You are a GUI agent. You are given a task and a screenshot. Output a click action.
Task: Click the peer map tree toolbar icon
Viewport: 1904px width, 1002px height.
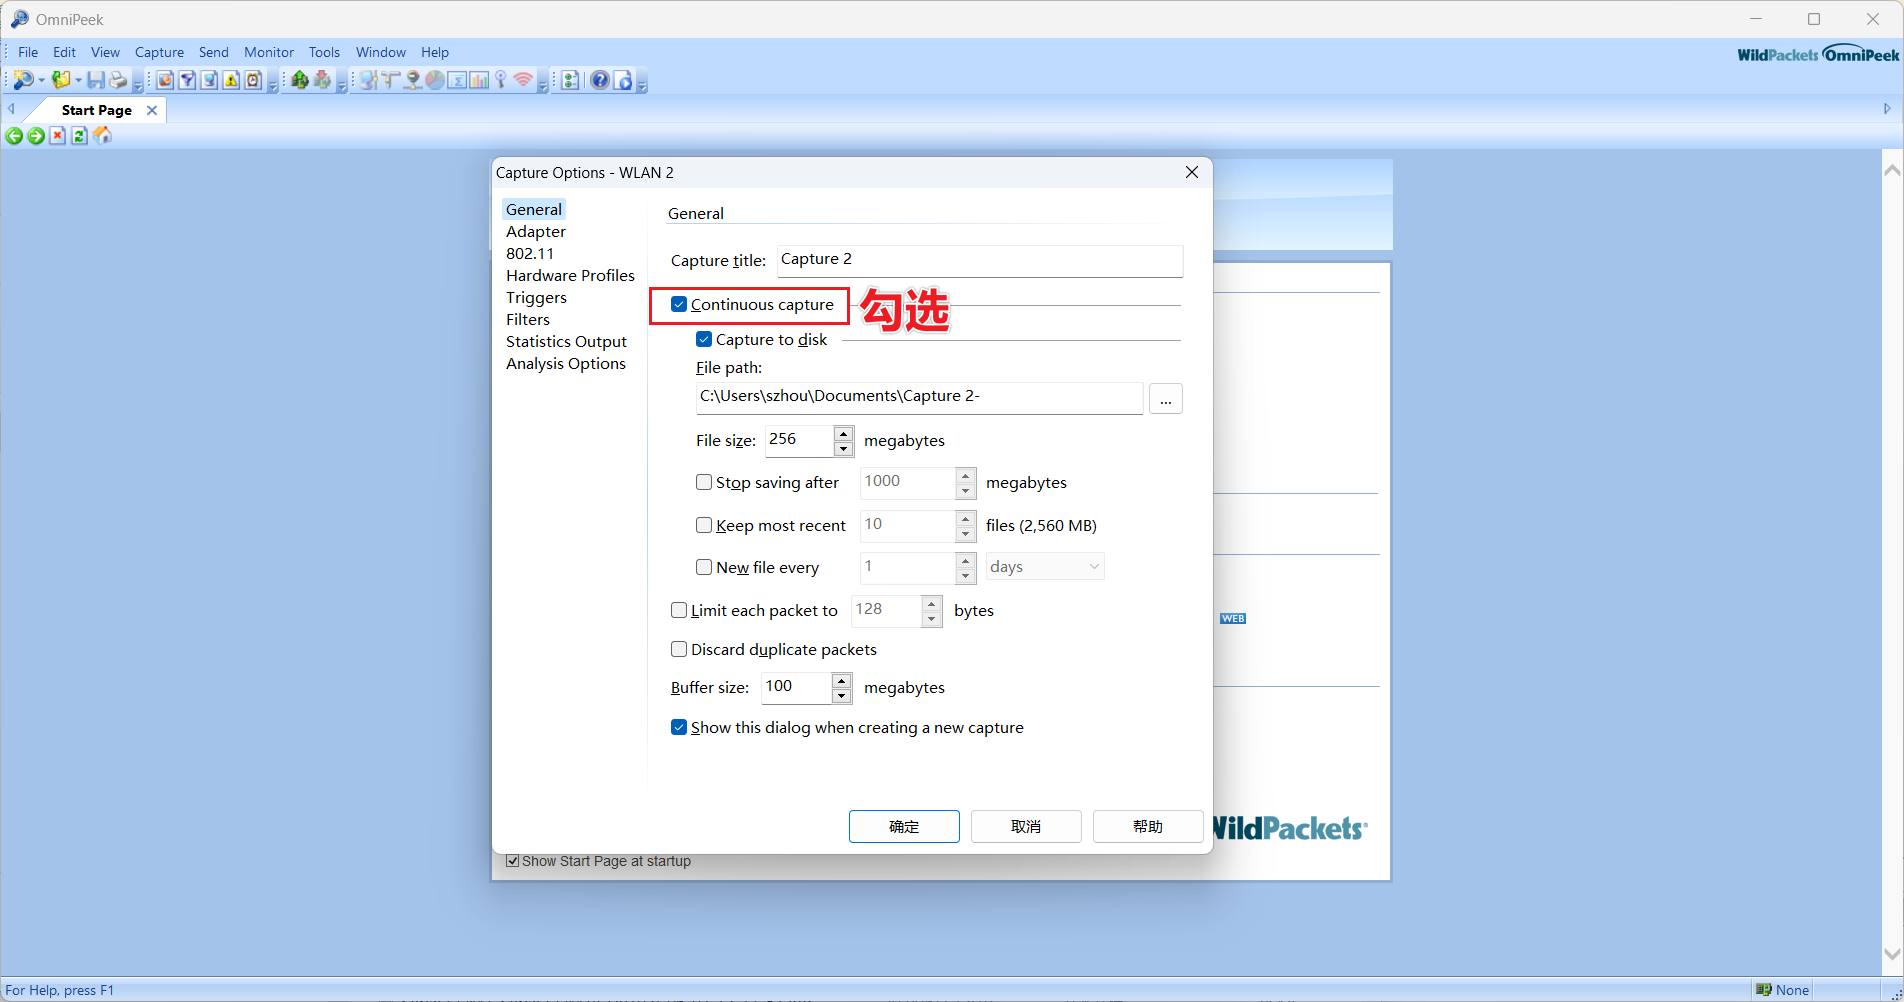coord(390,80)
